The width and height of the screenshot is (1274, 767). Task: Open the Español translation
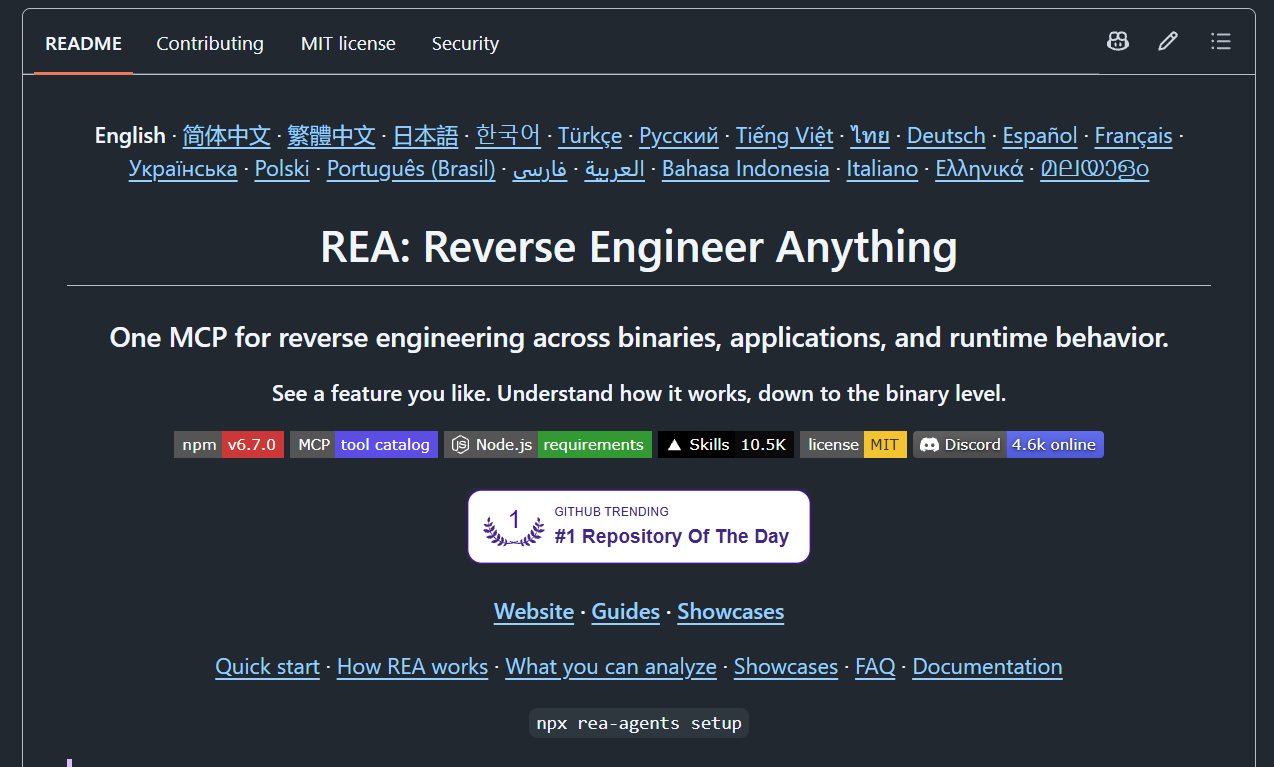[x=1040, y=136]
